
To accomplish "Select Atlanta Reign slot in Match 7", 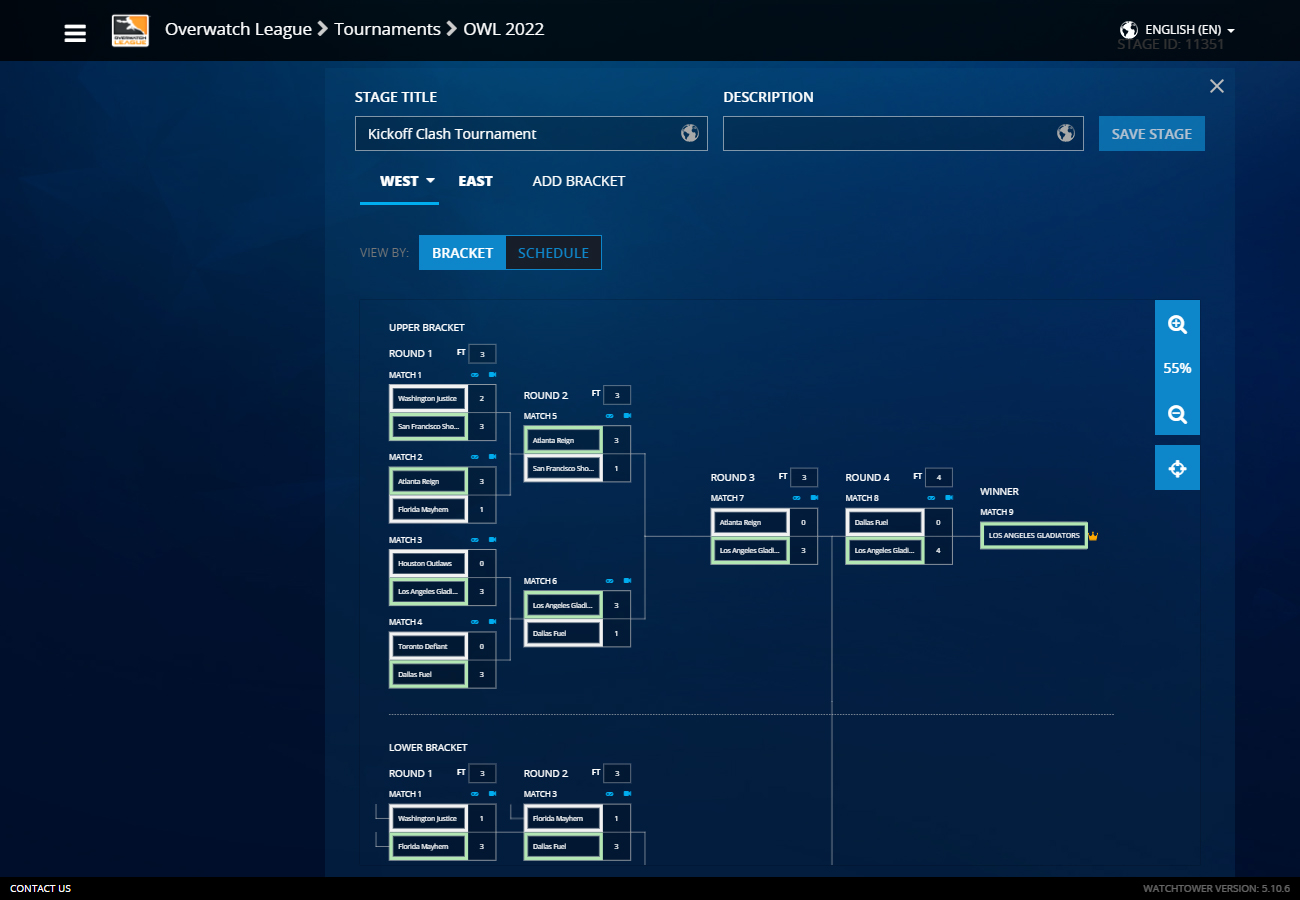I will click(x=750, y=522).
